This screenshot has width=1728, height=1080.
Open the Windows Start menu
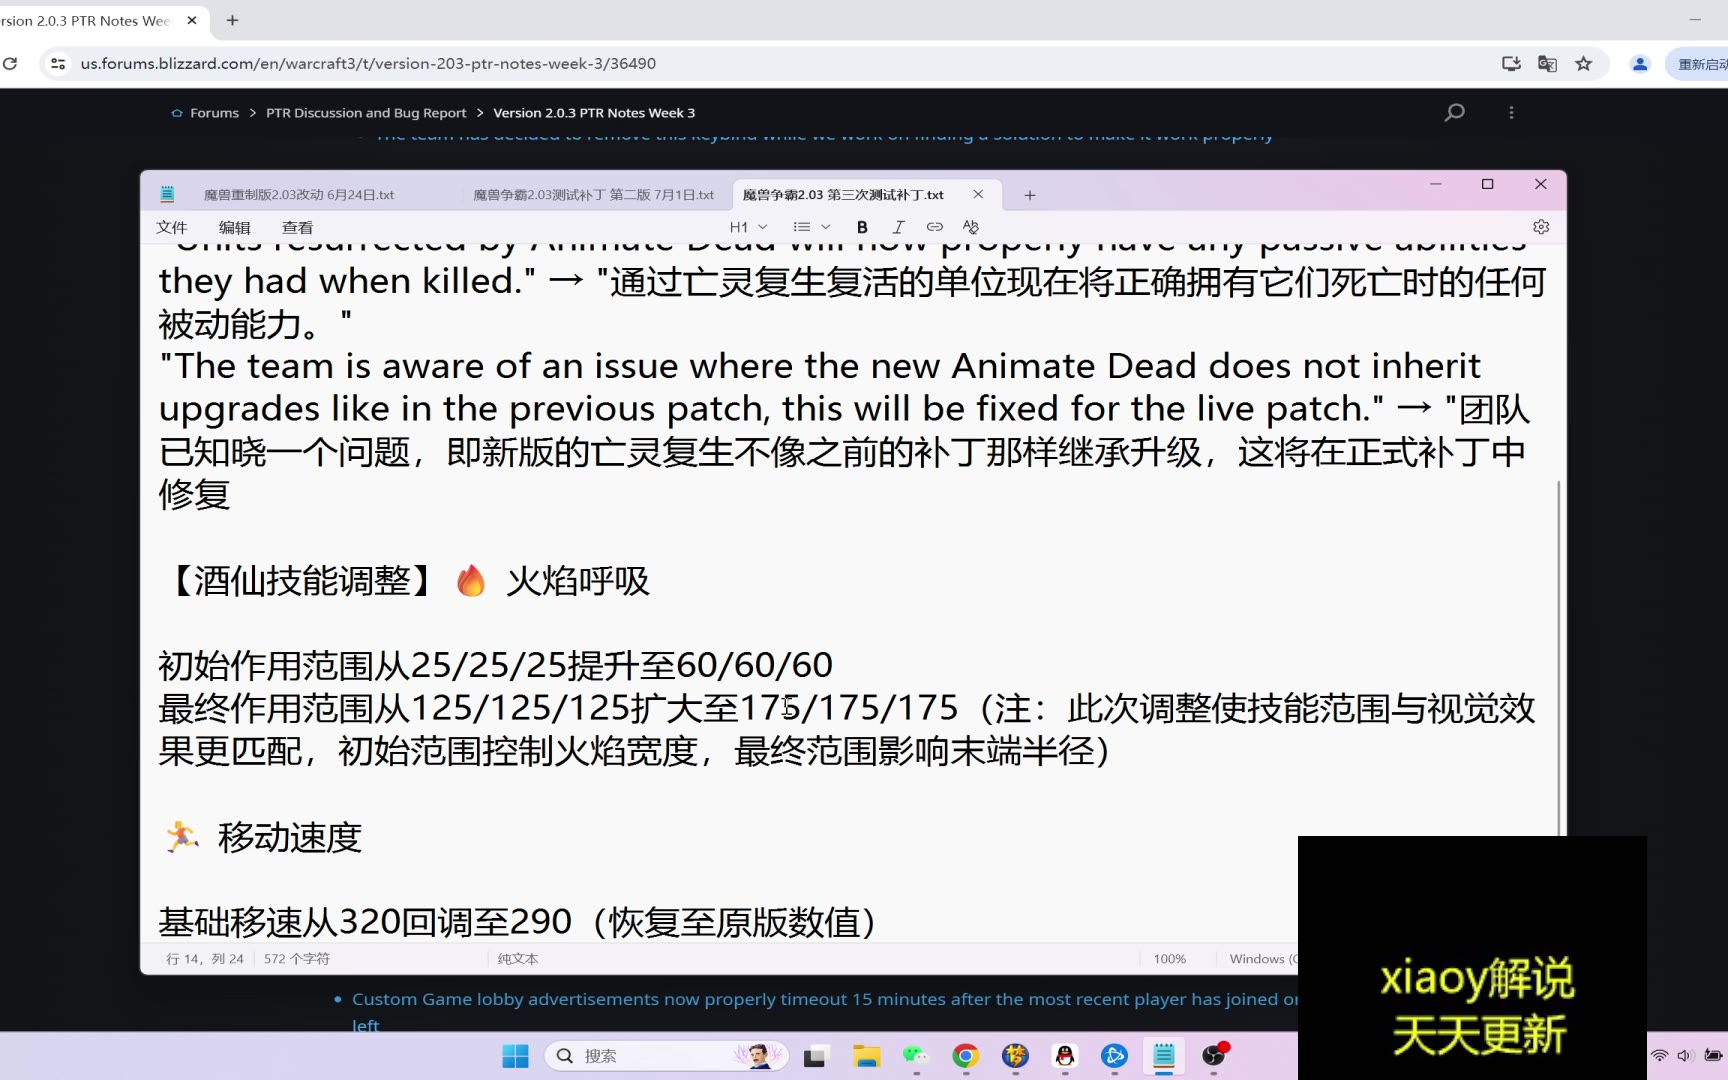(x=515, y=1056)
